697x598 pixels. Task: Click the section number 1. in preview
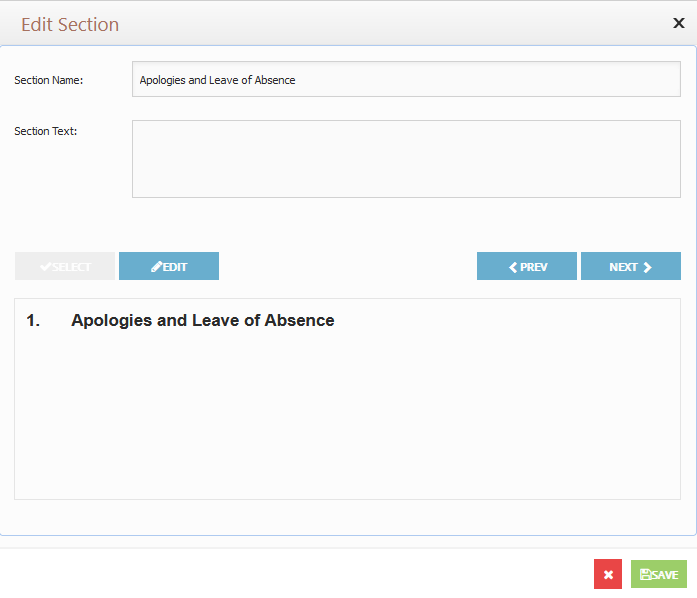pos(33,320)
